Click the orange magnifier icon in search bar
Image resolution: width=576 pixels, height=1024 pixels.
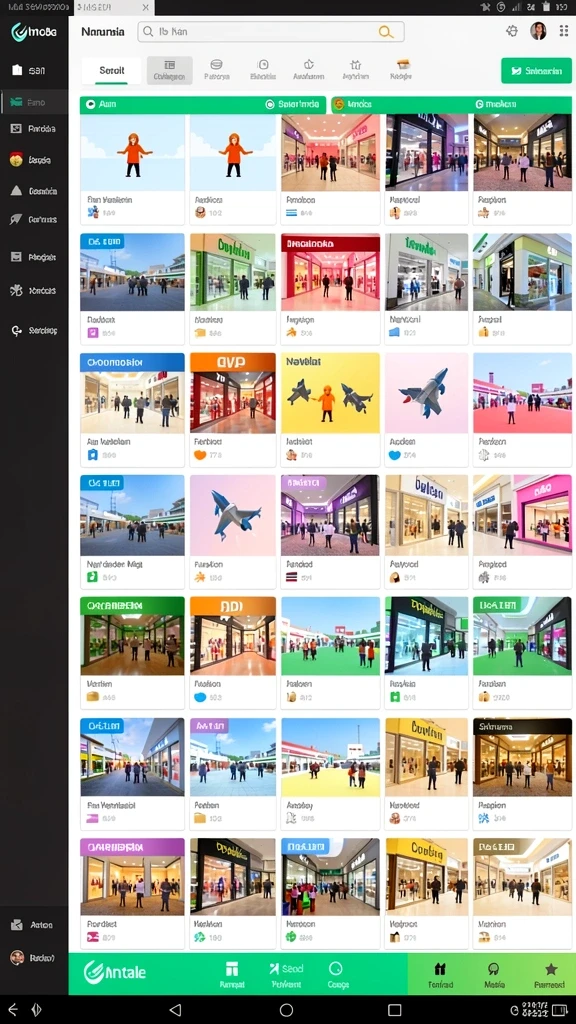coord(386,32)
